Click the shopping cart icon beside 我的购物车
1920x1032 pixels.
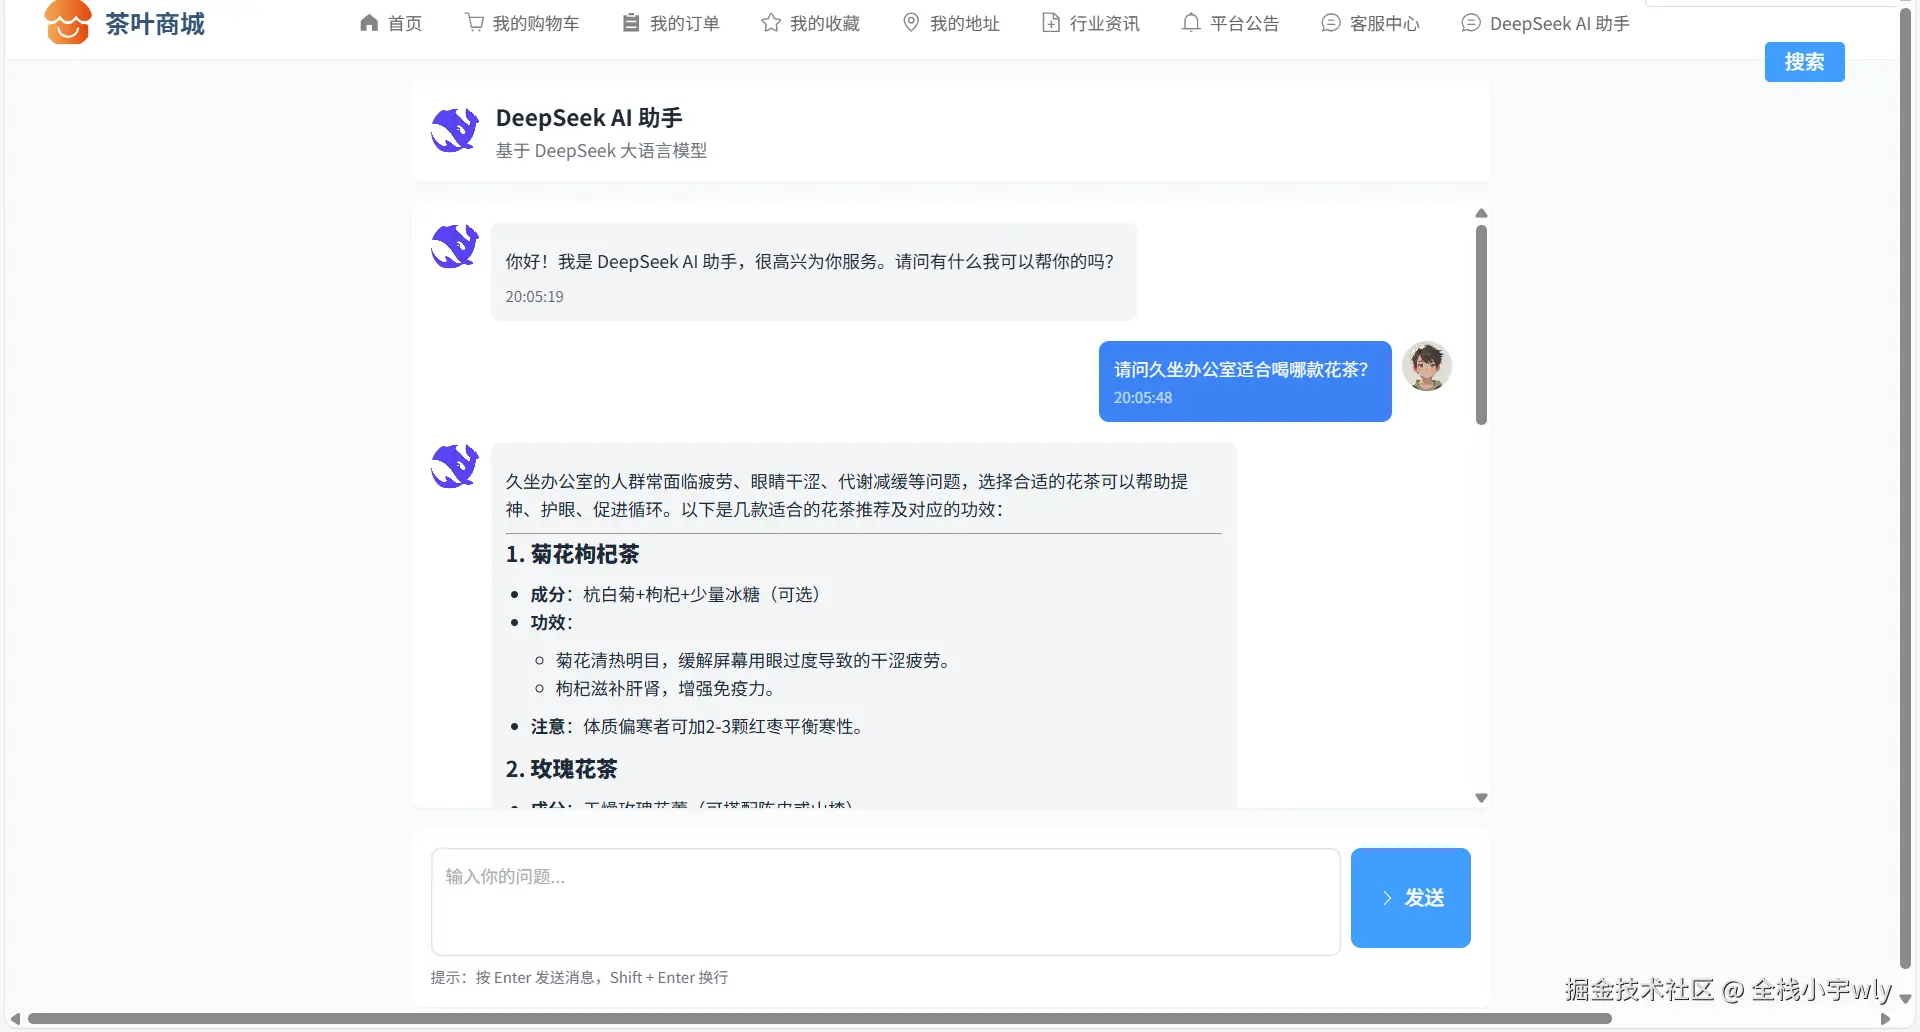pos(474,23)
